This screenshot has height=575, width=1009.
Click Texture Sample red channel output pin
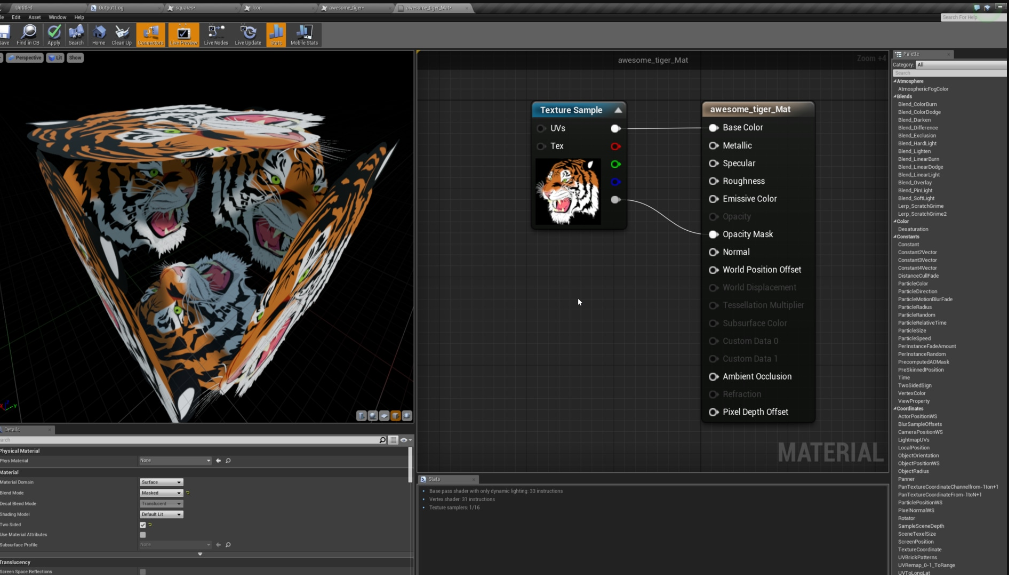615,146
